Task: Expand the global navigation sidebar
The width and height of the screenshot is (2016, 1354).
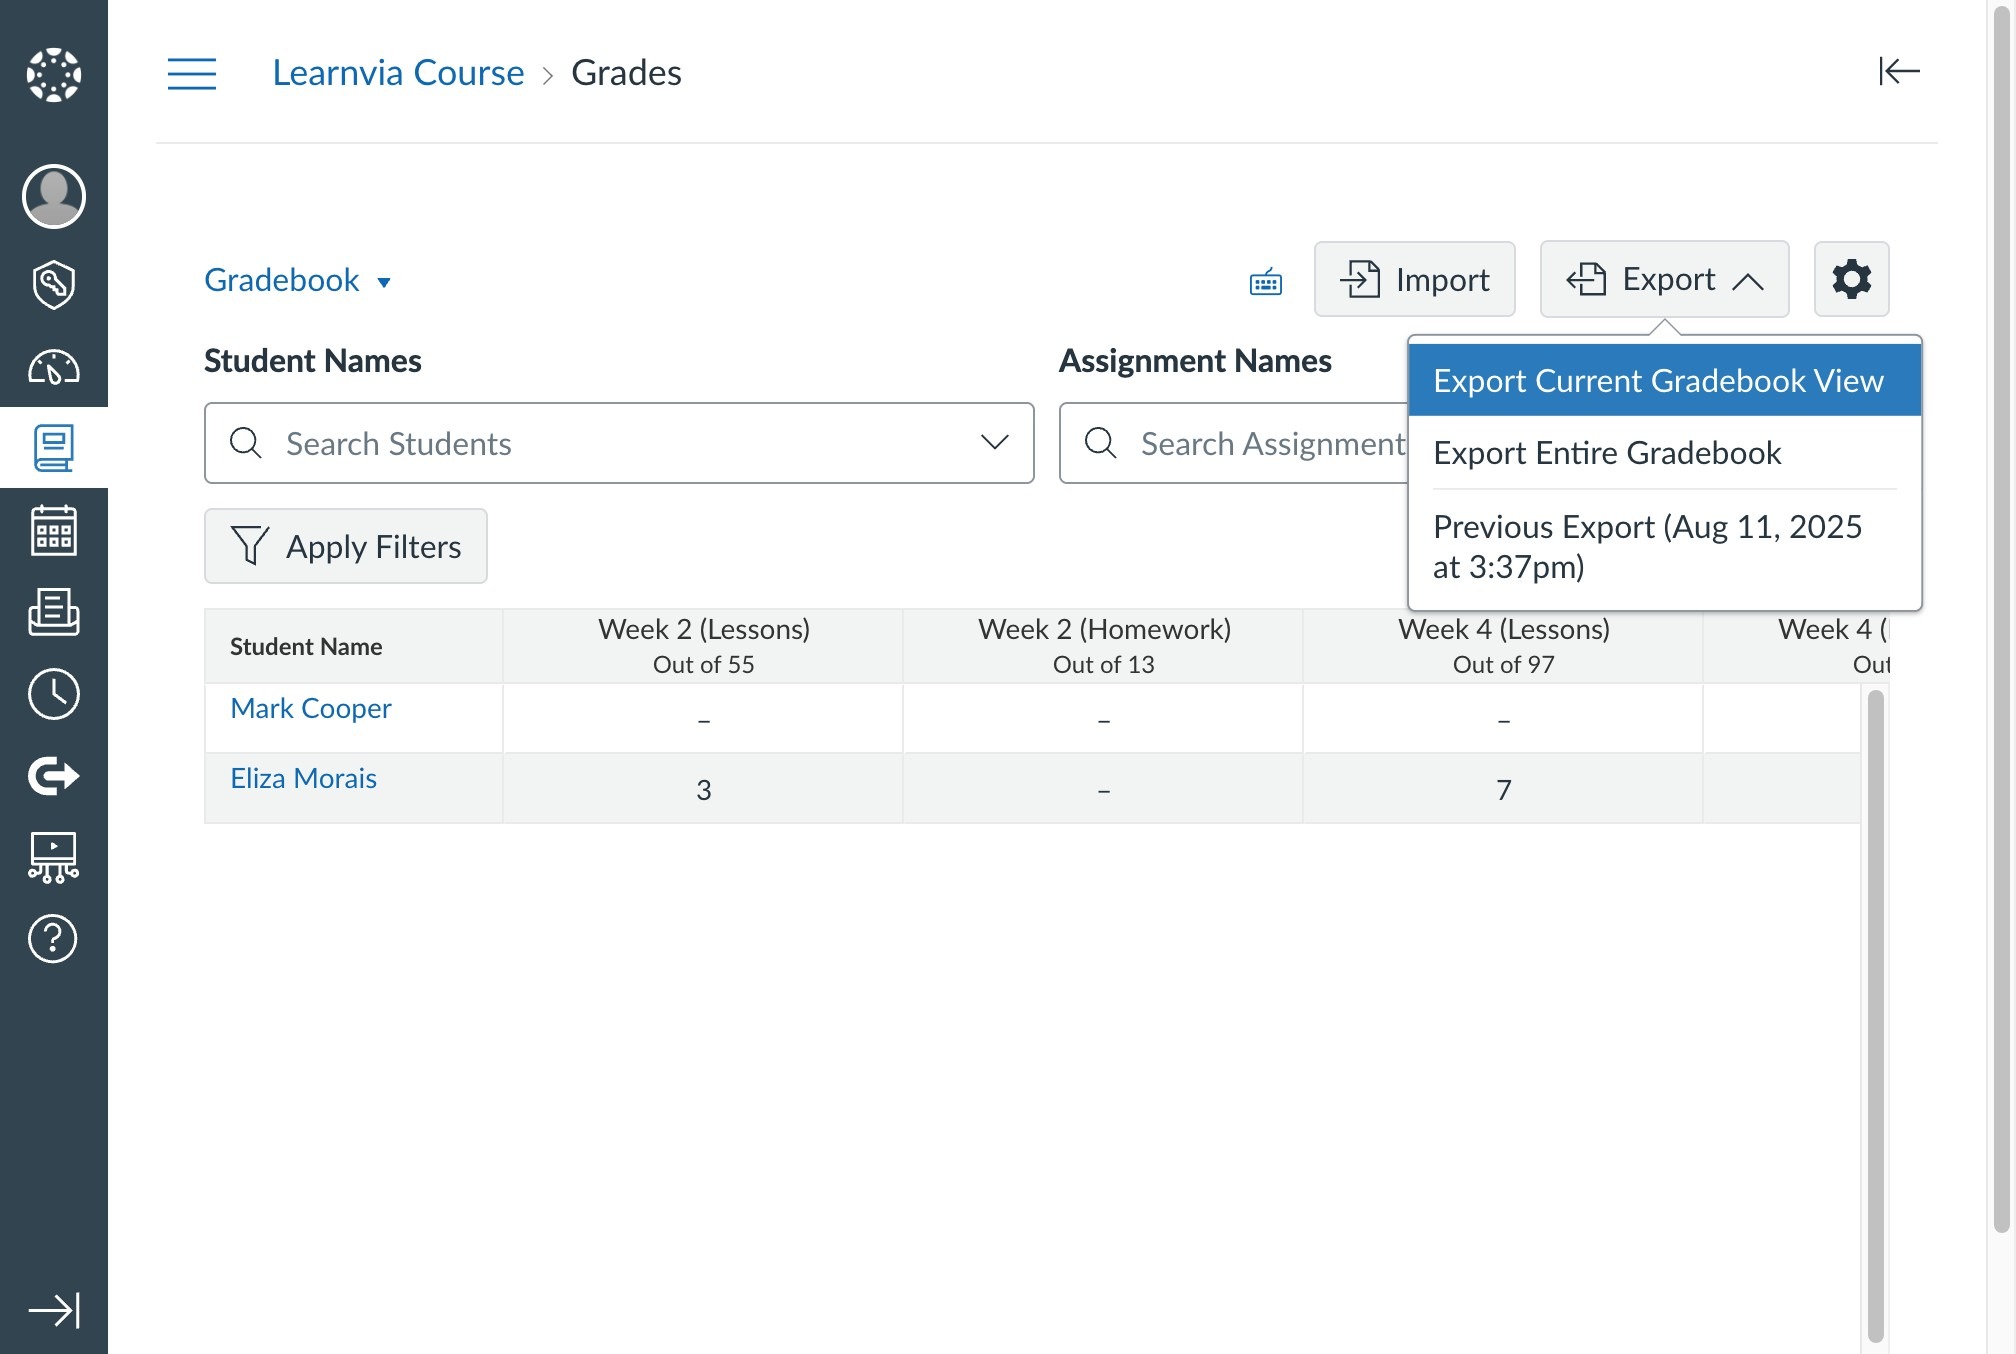Action: click(54, 1310)
